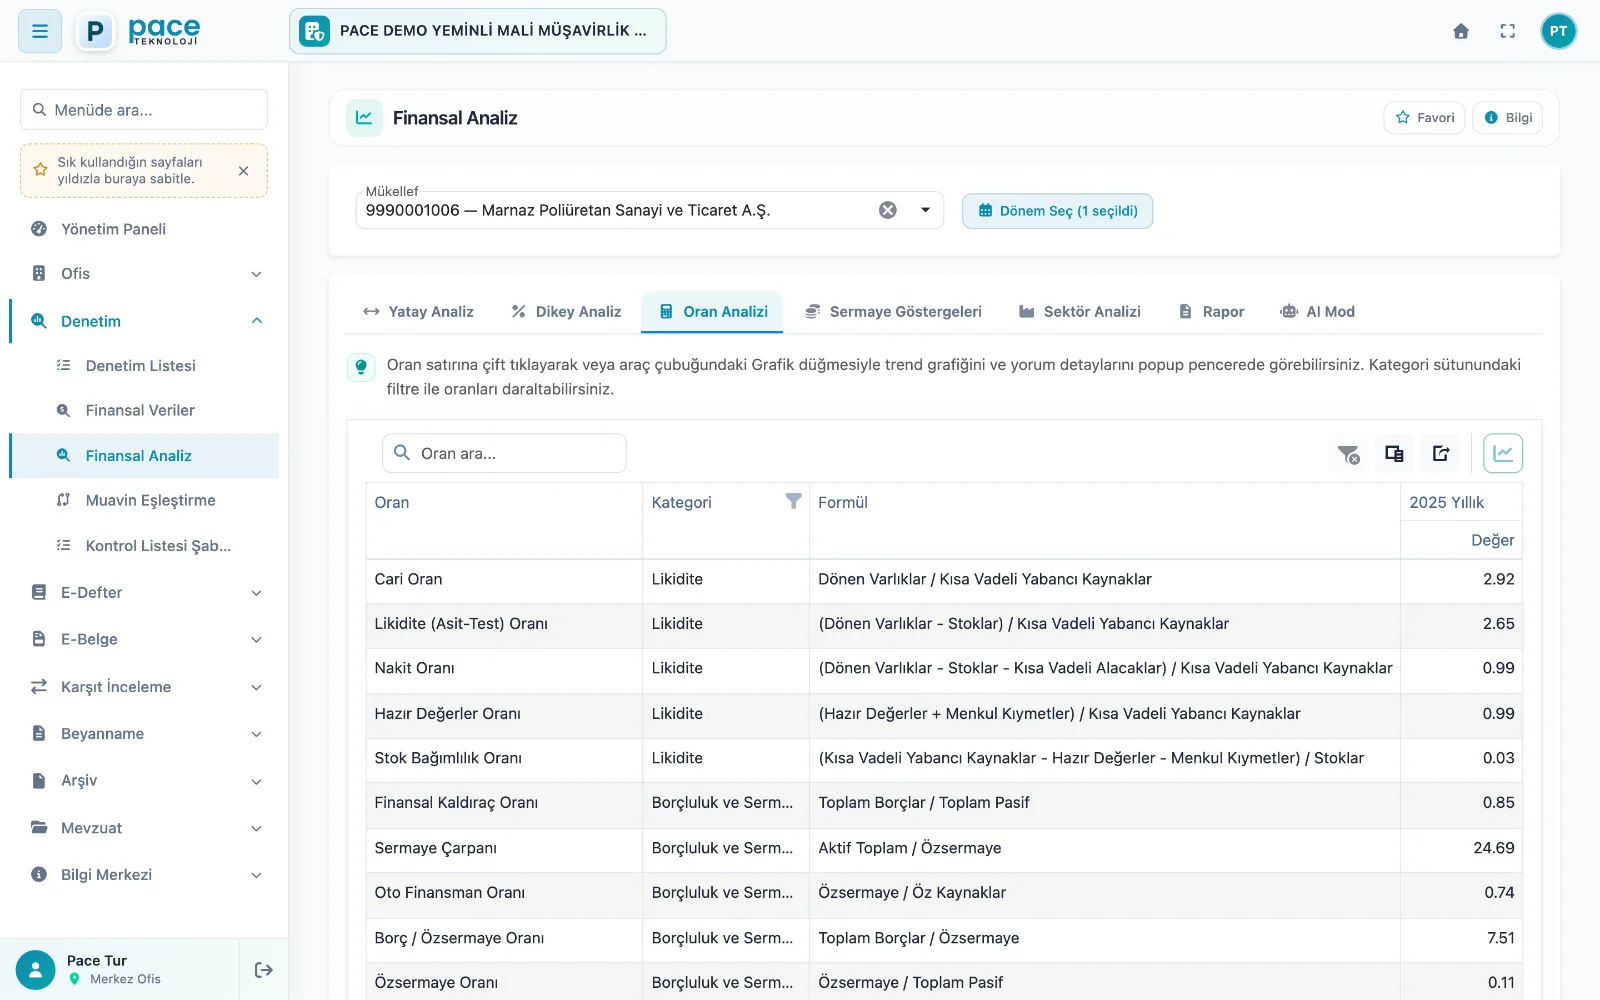Switch to the Yatay Analiz tab
Screen dimensions: 1600x1000
pyautogui.click(x=418, y=312)
